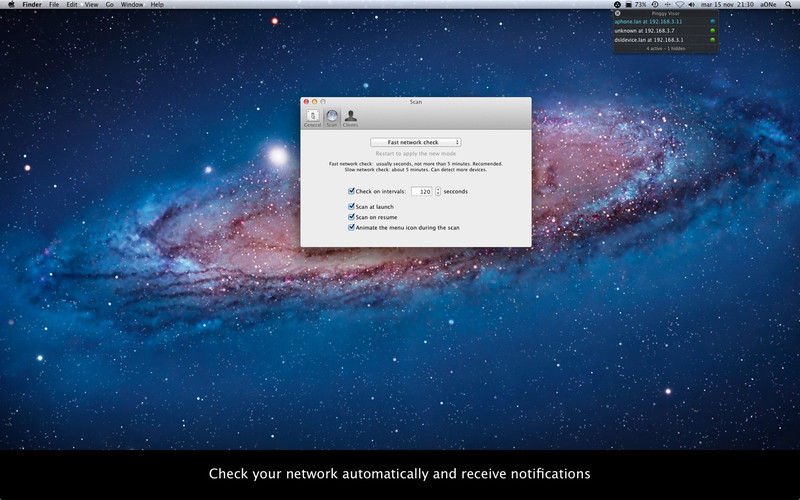The height and width of the screenshot is (500, 800).
Task: Click the '4 active - 1 hidden' status text
Action: [x=665, y=48]
